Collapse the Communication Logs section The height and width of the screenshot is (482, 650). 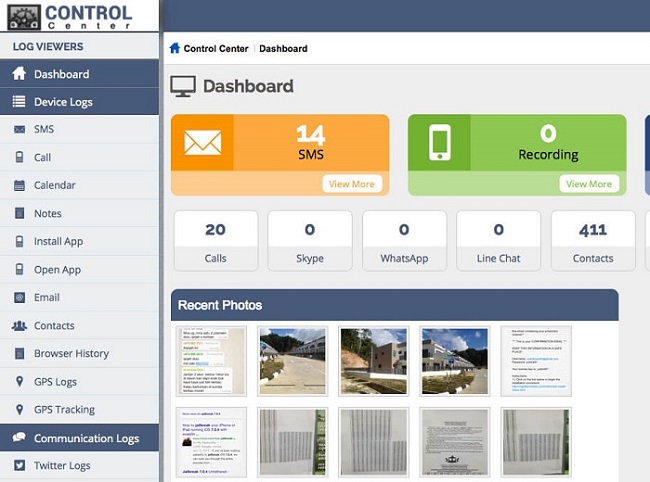pyautogui.click(x=86, y=438)
